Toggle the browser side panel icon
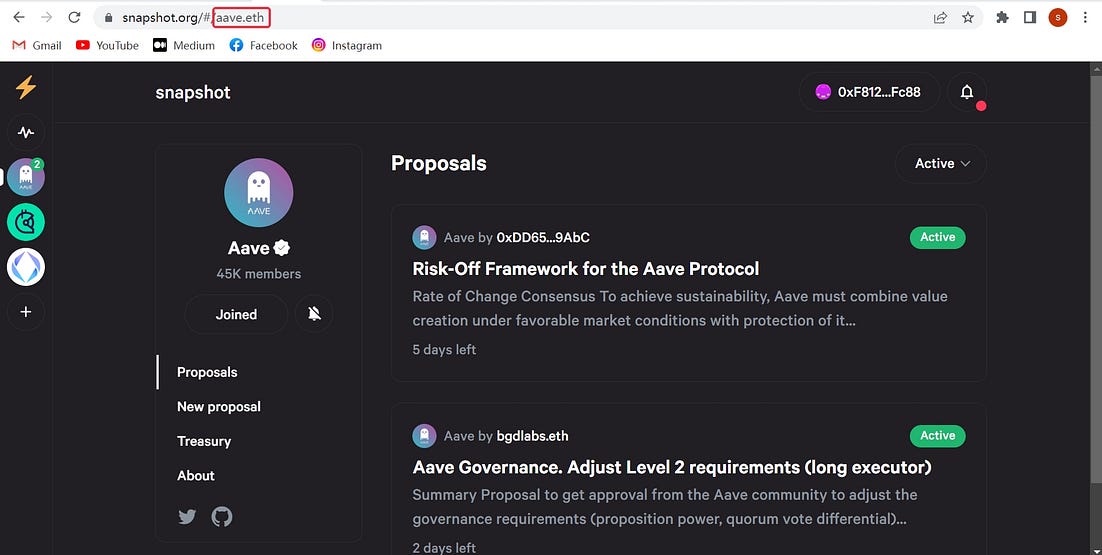Image resolution: width=1102 pixels, height=555 pixels. (x=1030, y=18)
